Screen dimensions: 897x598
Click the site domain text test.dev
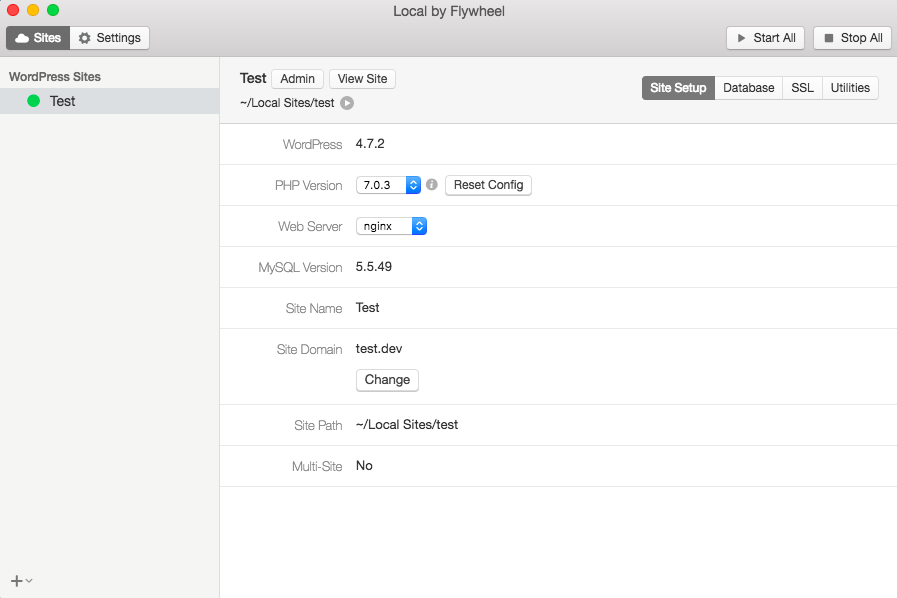(x=379, y=348)
